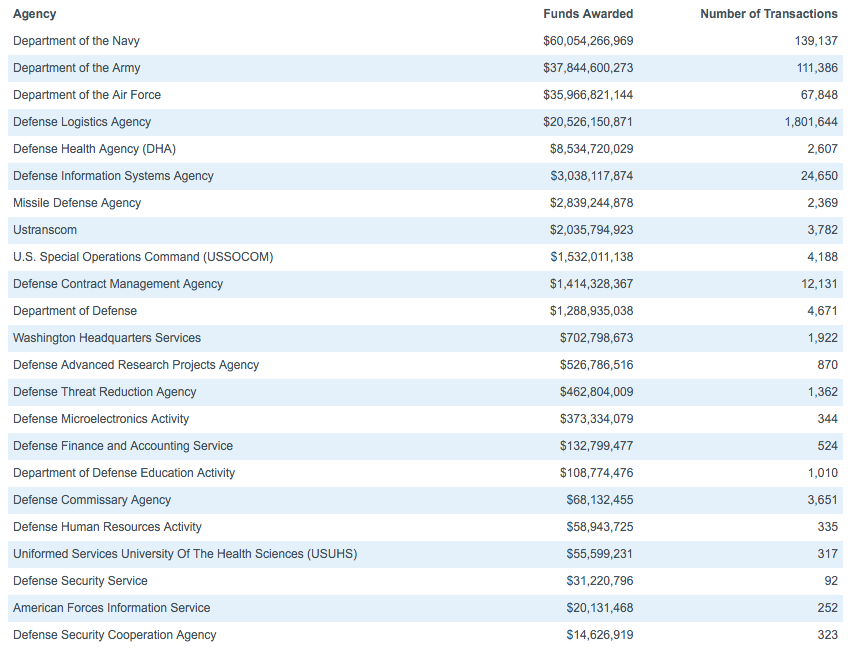Select the funds value $3,038,117,874

tap(591, 176)
